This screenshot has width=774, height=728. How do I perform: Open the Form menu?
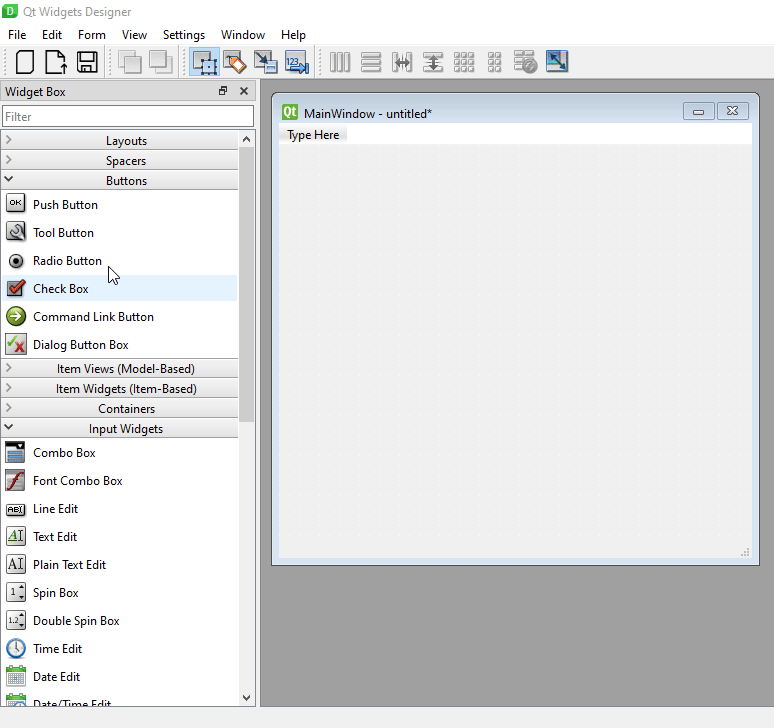[92, 35]
